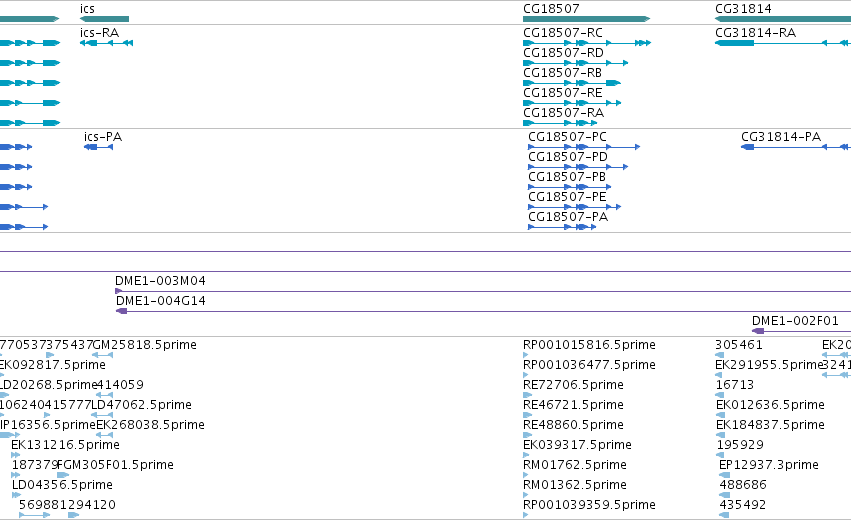Select EST LD04356.5prime

tap(62, 485)
